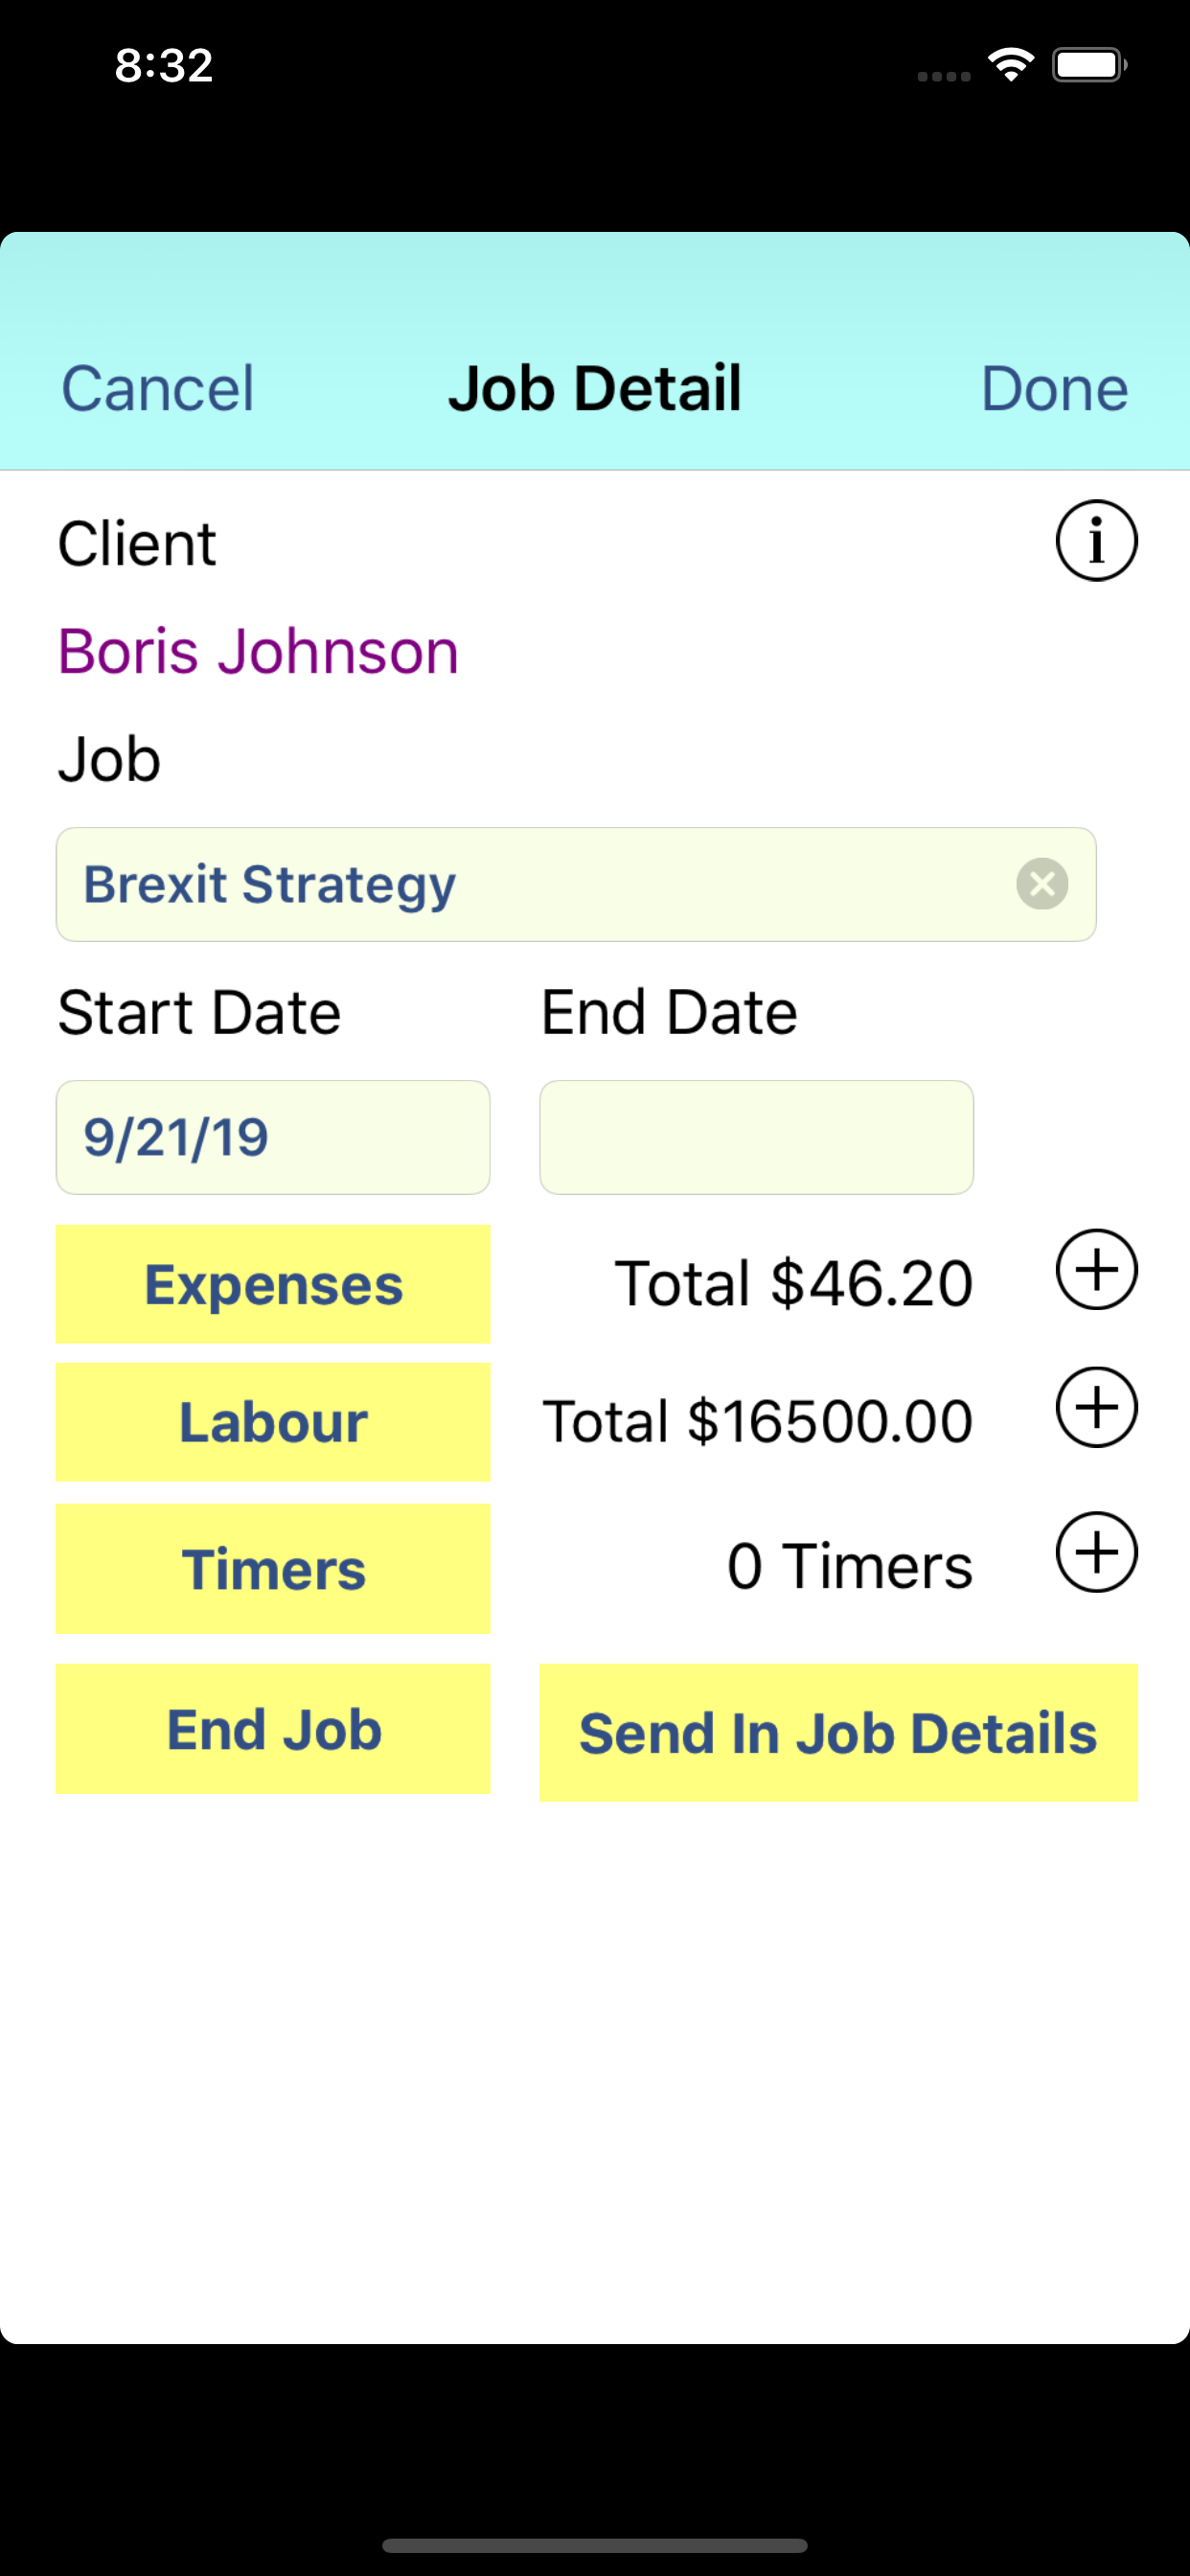This screenshot has height=2576, width=1190.
Task: Set the empty End Date field
Action: [757, 1137]
